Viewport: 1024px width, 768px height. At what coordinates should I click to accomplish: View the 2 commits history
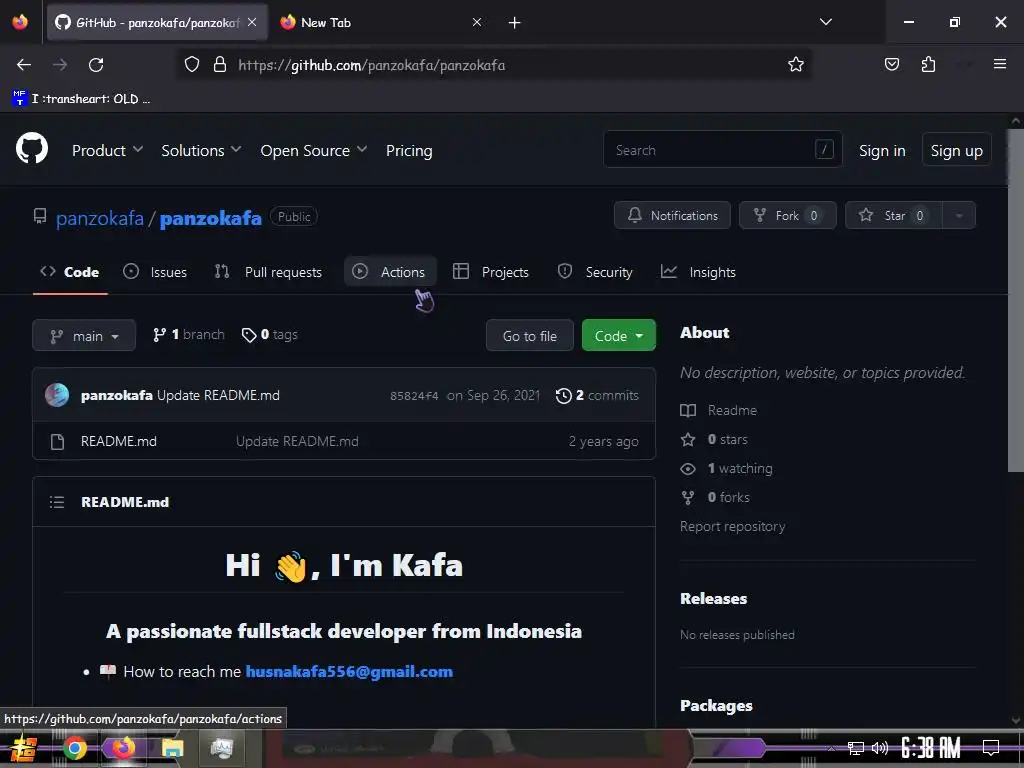(597, 395)
